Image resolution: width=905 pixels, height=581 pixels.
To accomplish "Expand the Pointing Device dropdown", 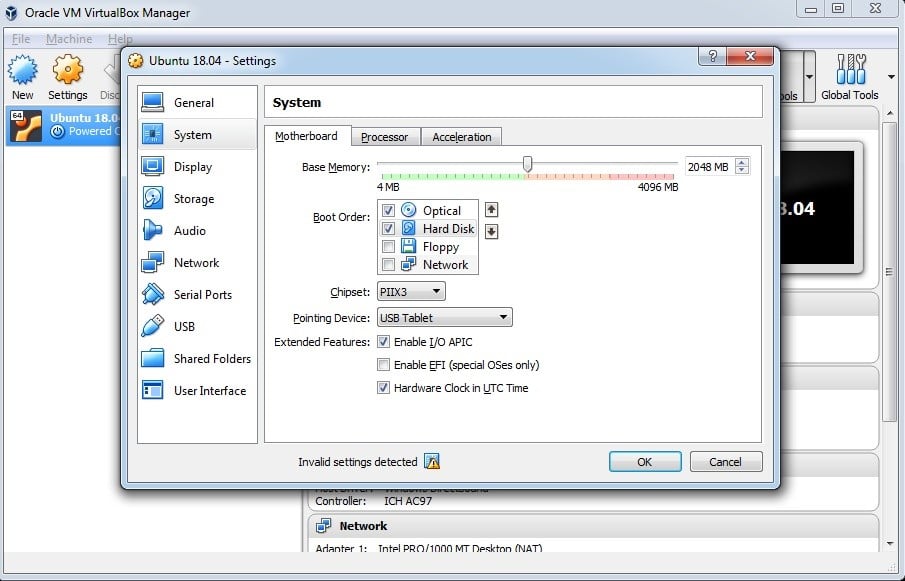I will coord(444,318).
